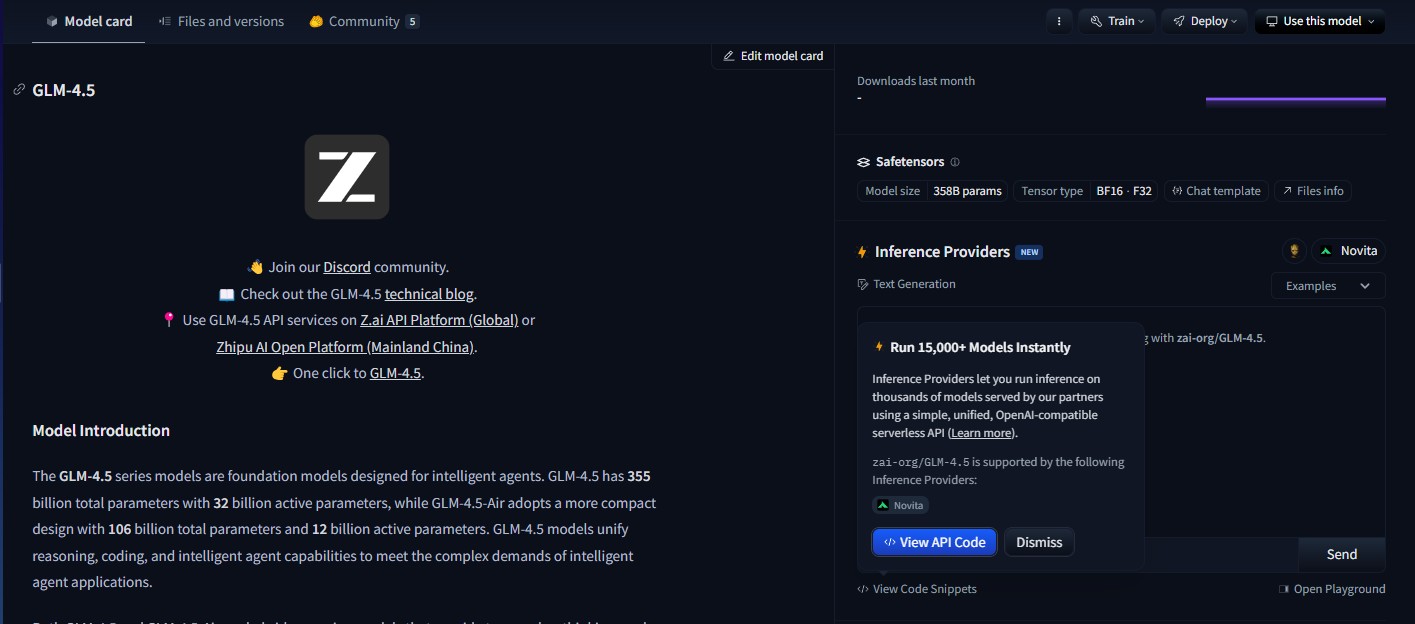Open the Discord community link
The image size is (1415, 624).
(347, 267)
